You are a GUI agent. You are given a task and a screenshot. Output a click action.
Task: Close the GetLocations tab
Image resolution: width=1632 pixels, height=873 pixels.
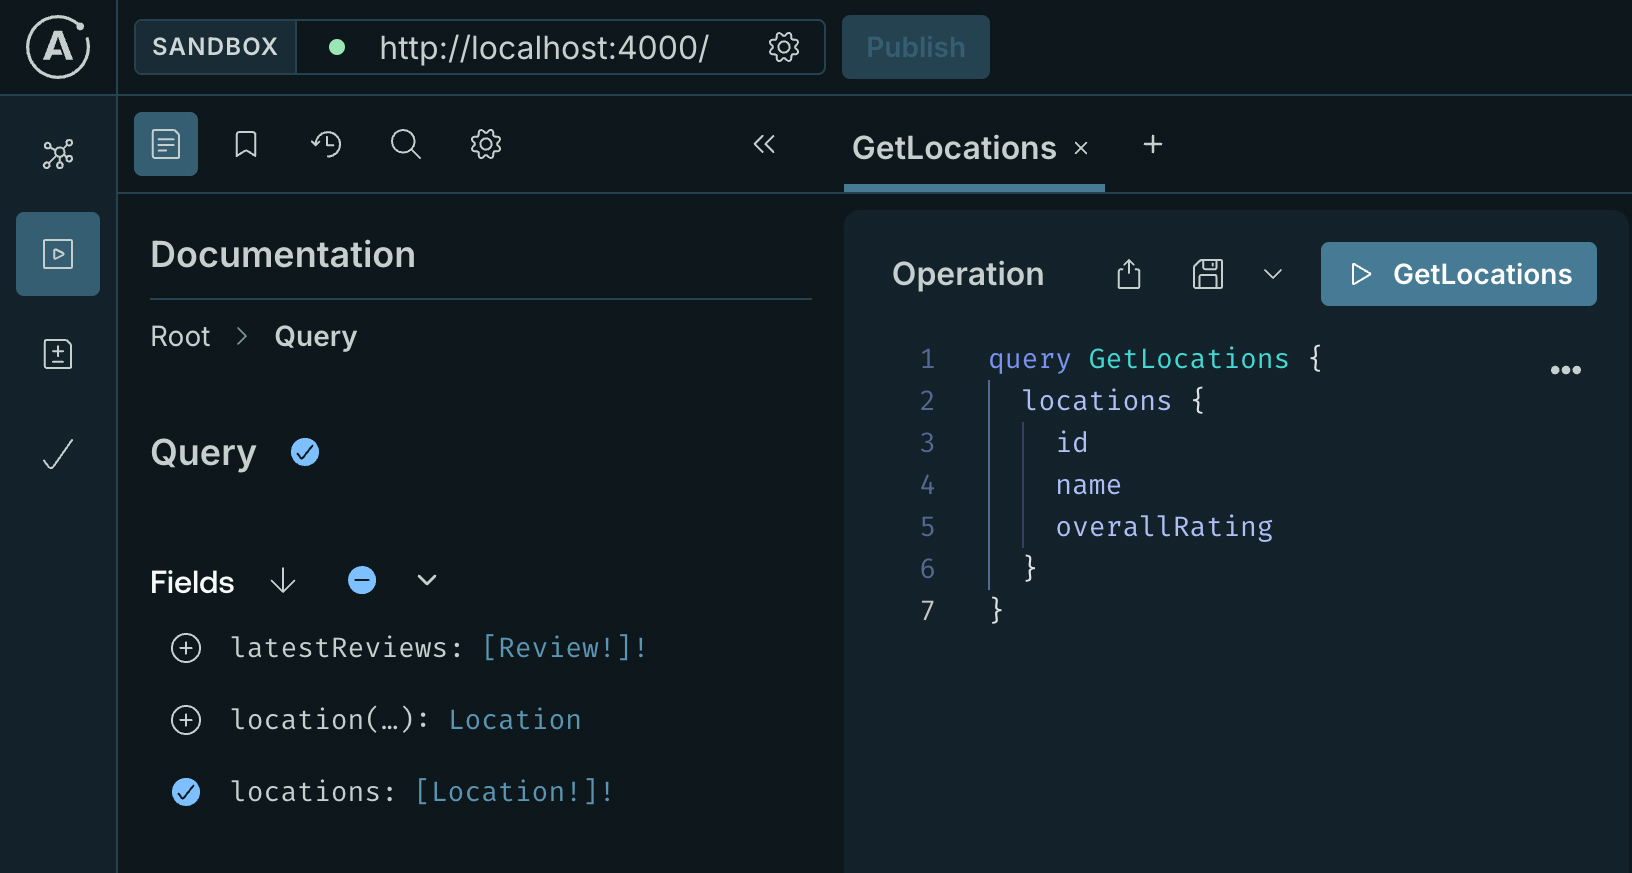(x=1081, y=148)
